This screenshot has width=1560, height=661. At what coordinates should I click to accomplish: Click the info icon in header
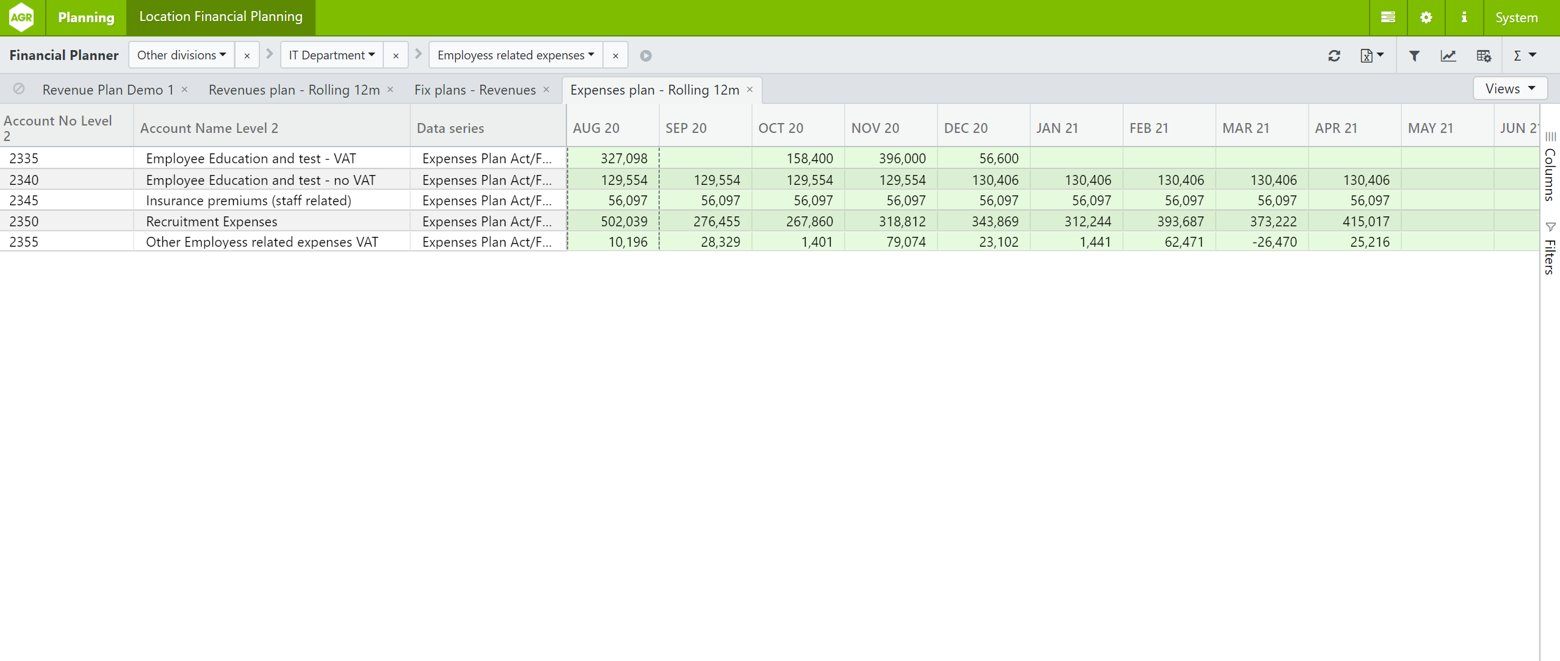click(x=1464, y=18)
